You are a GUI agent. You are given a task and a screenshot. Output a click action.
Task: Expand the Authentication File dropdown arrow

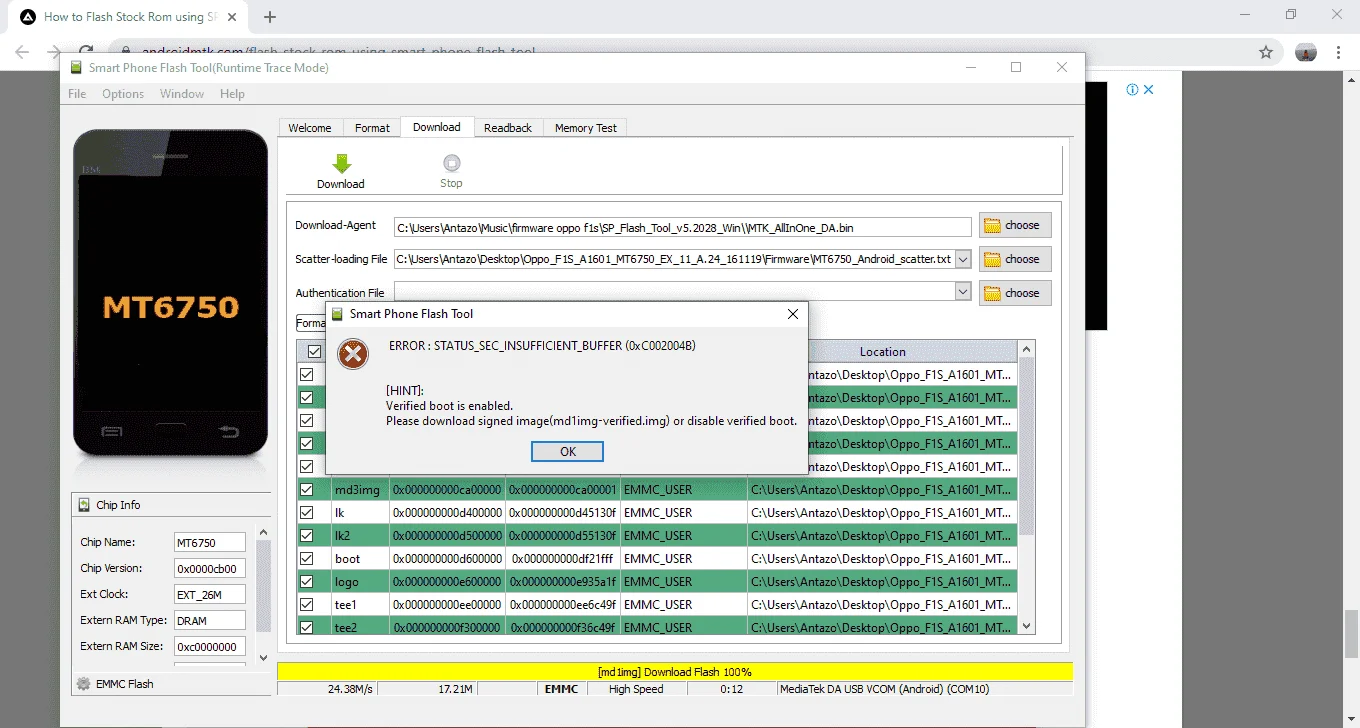coord(963,292)
